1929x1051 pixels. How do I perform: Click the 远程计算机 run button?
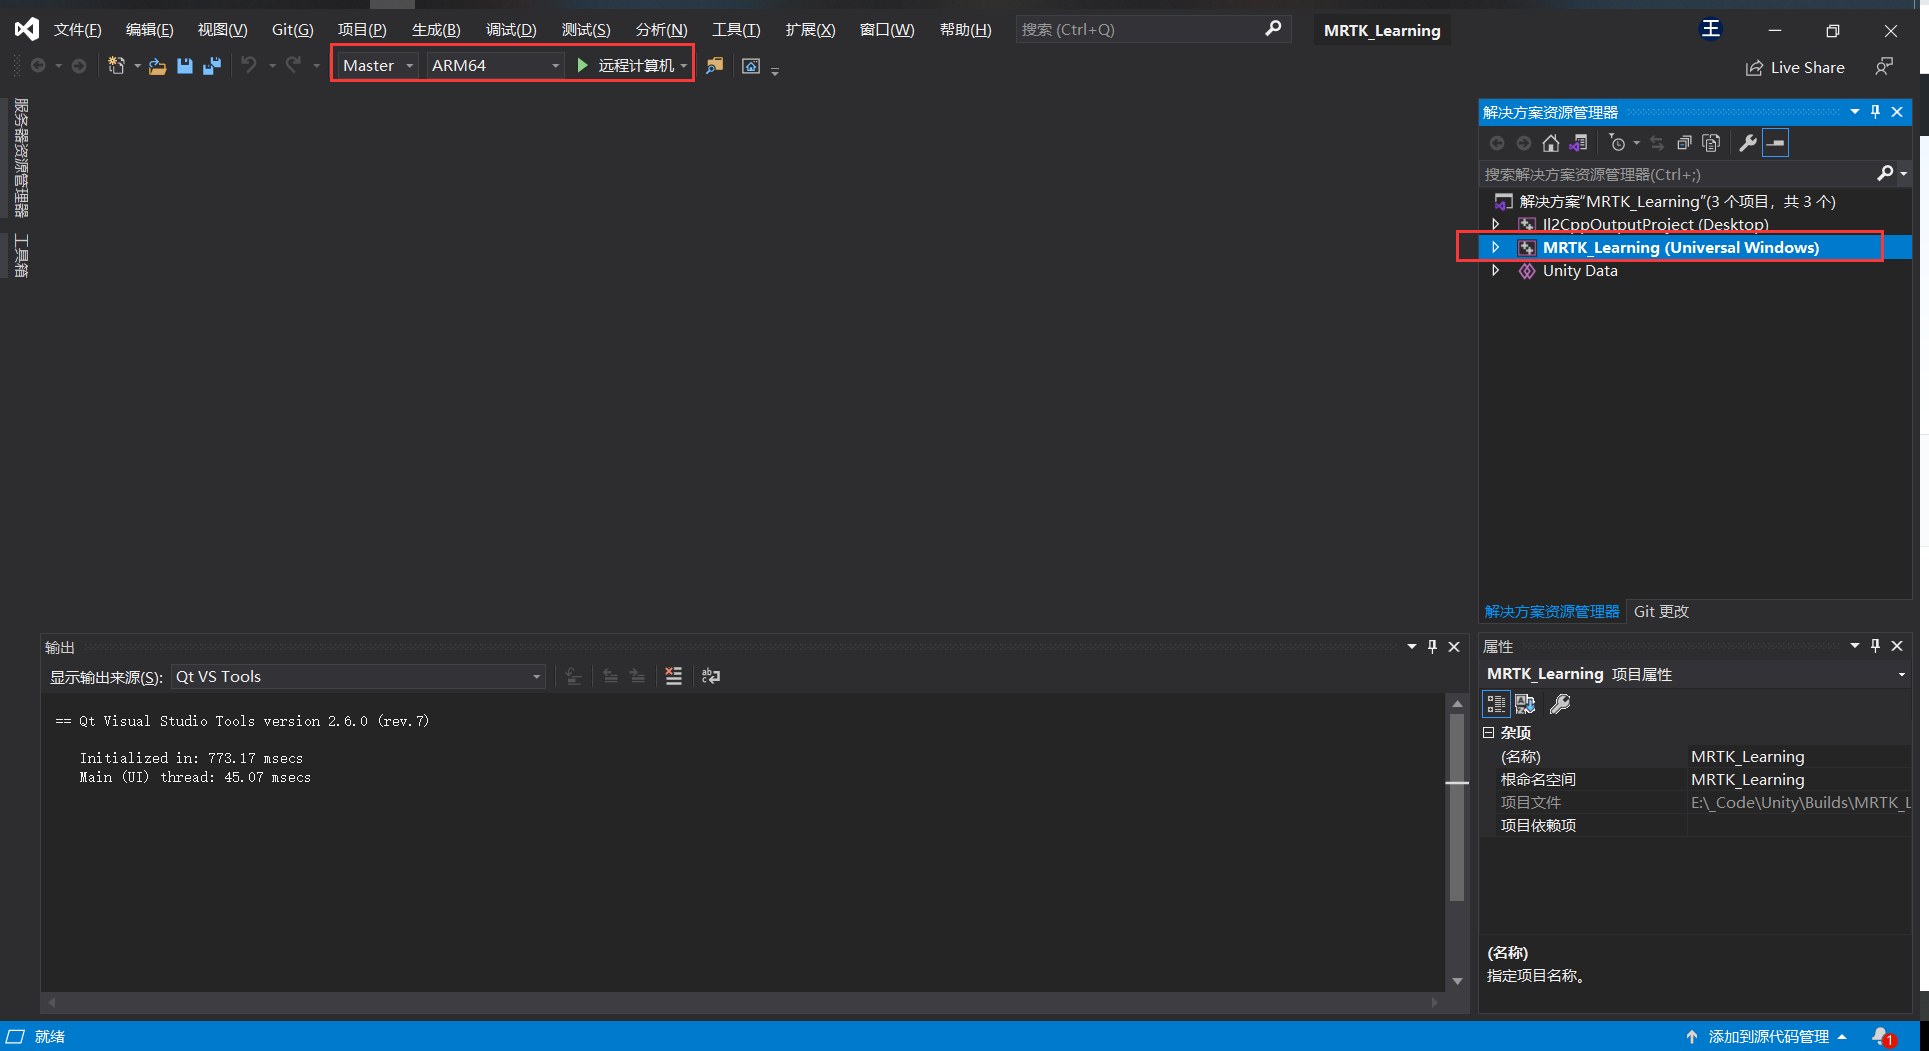coord(626,66)
